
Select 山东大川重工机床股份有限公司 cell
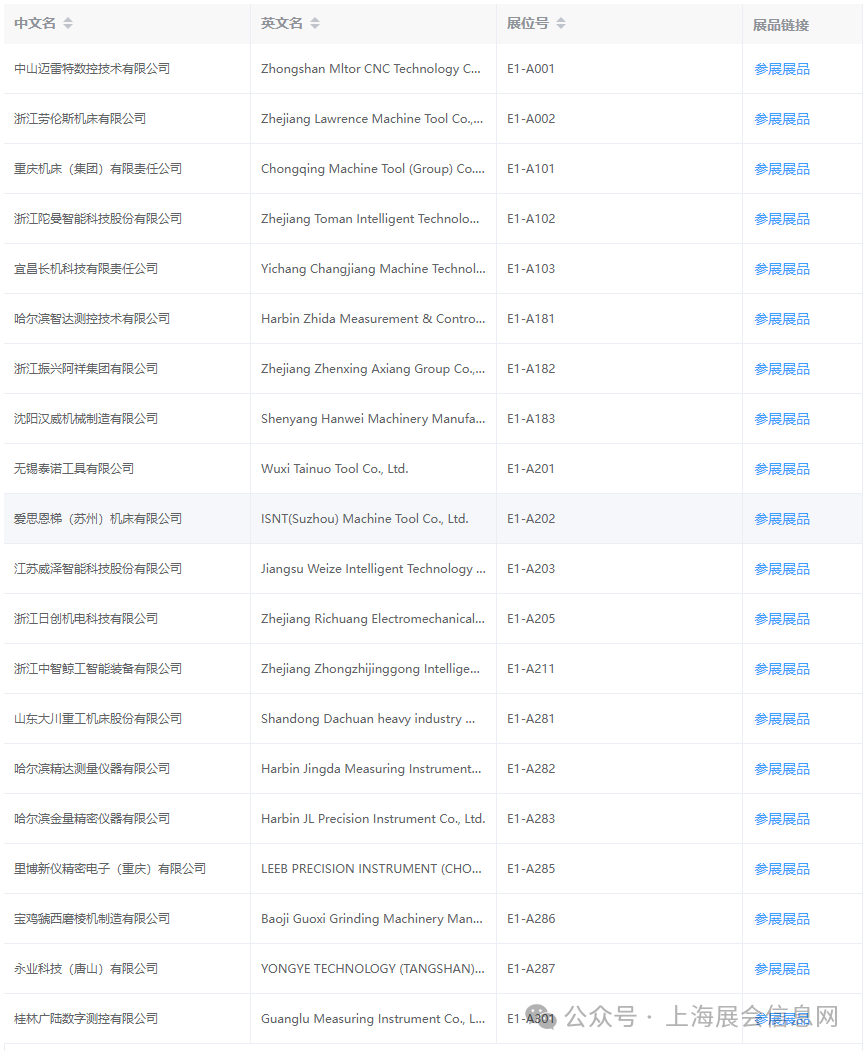point(98,719)
